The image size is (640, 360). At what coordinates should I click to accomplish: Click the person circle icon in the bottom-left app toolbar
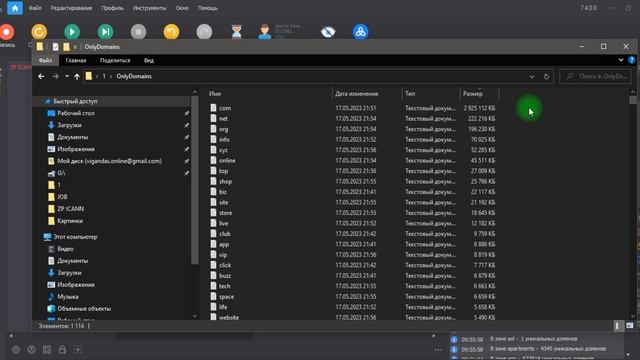(31, 349)
